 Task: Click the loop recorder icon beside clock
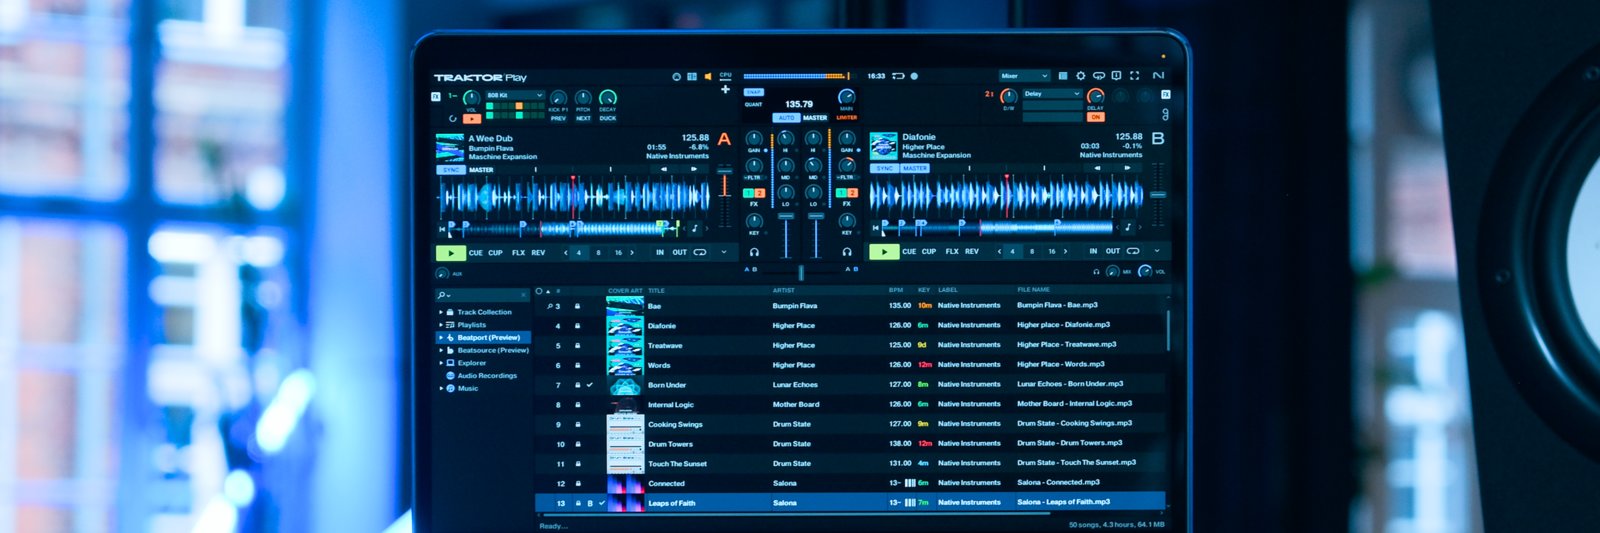click(898, 76)
